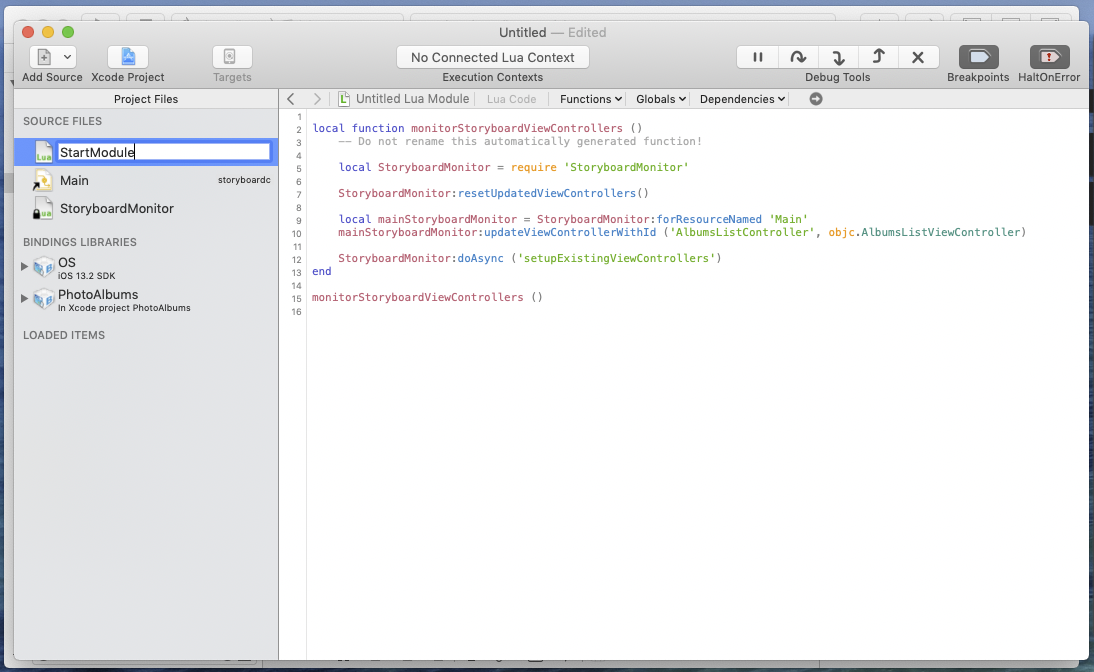Click the Step Over debug button
The image size is (1094, 672).
(798, 57)
